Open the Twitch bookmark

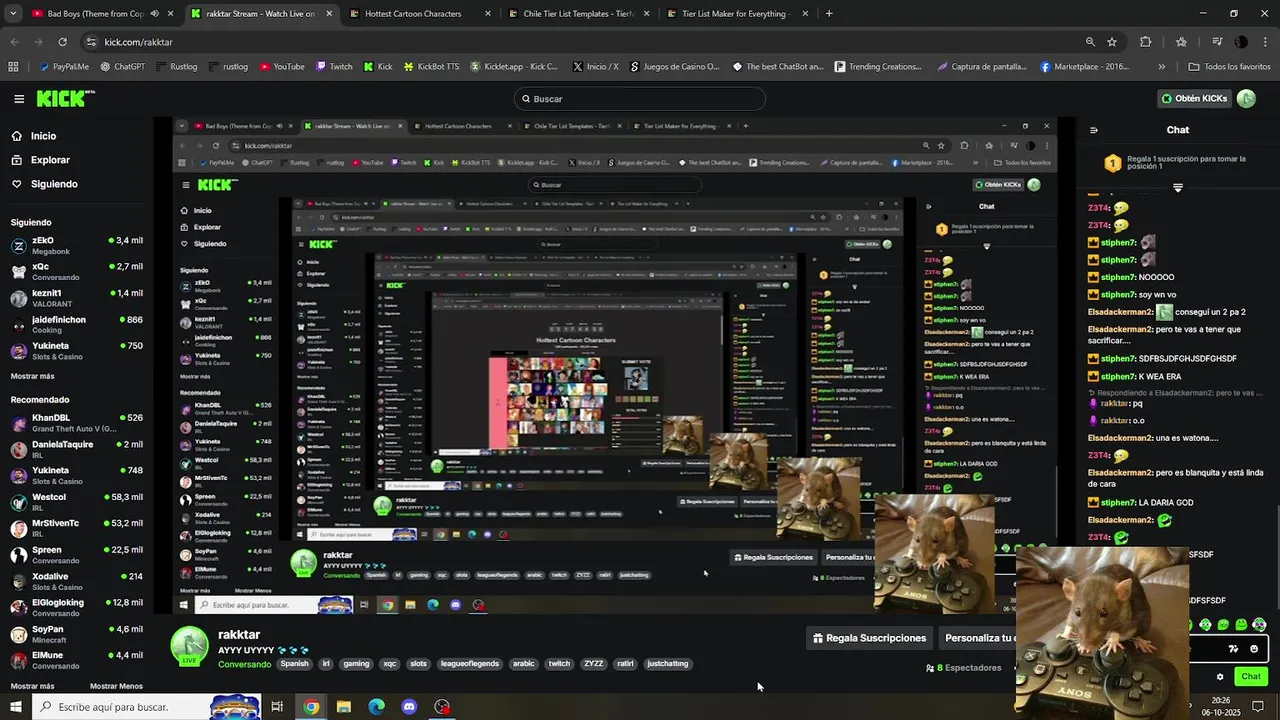pyautogui.click(x=335, y=67)
